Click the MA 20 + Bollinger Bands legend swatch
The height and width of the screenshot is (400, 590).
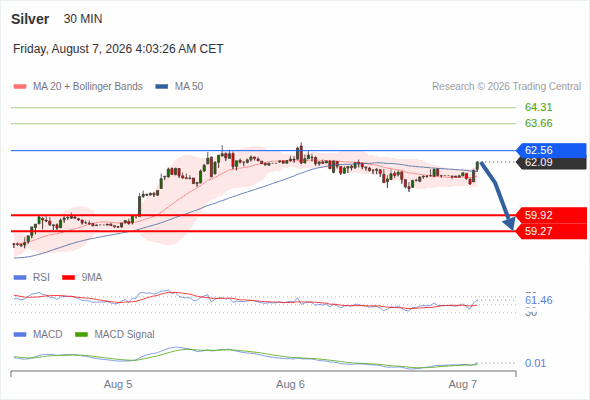pyautogui.click(x=20, y=87)
